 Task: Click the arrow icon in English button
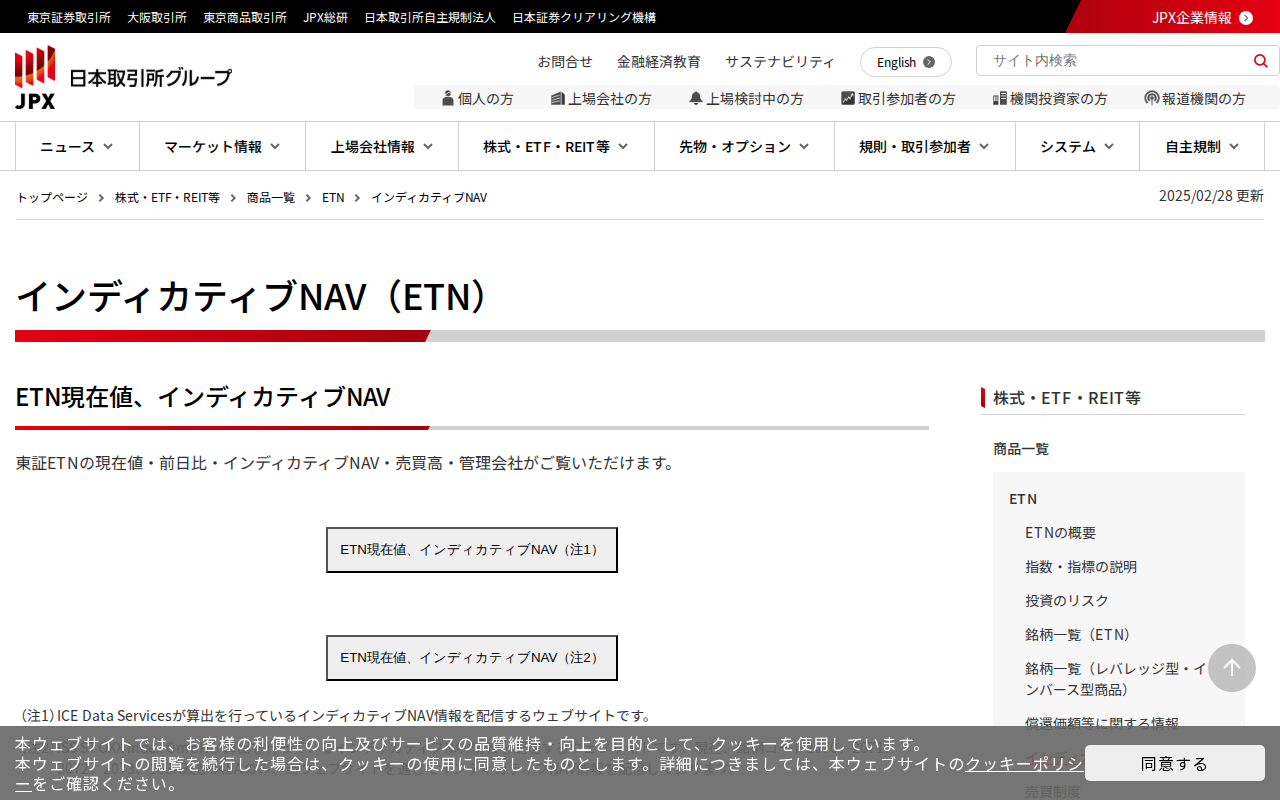point(929,62)
